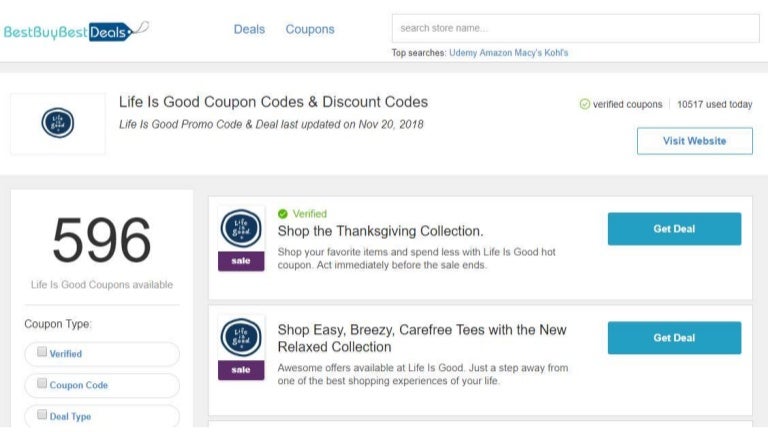This screenshot has height=432, width=768.
Task: Get Deal for Relaxed Collection tees
Action: click(x=674, y=338)
